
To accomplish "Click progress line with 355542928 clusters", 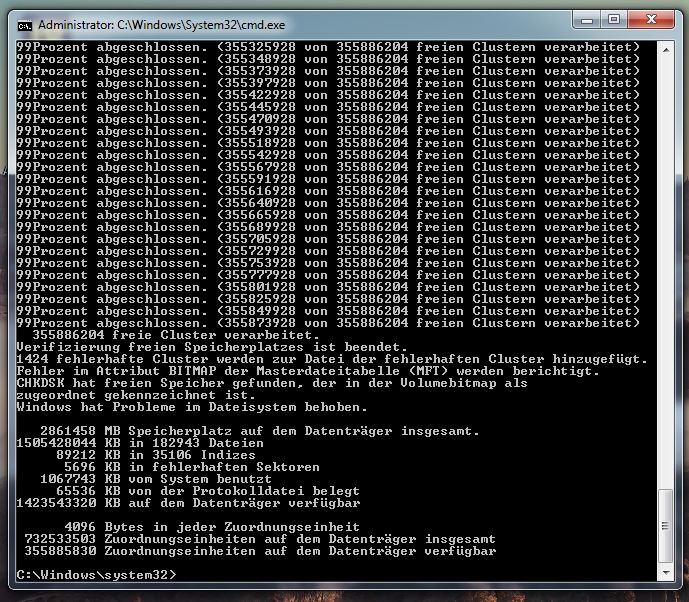I will coord(328,155).
